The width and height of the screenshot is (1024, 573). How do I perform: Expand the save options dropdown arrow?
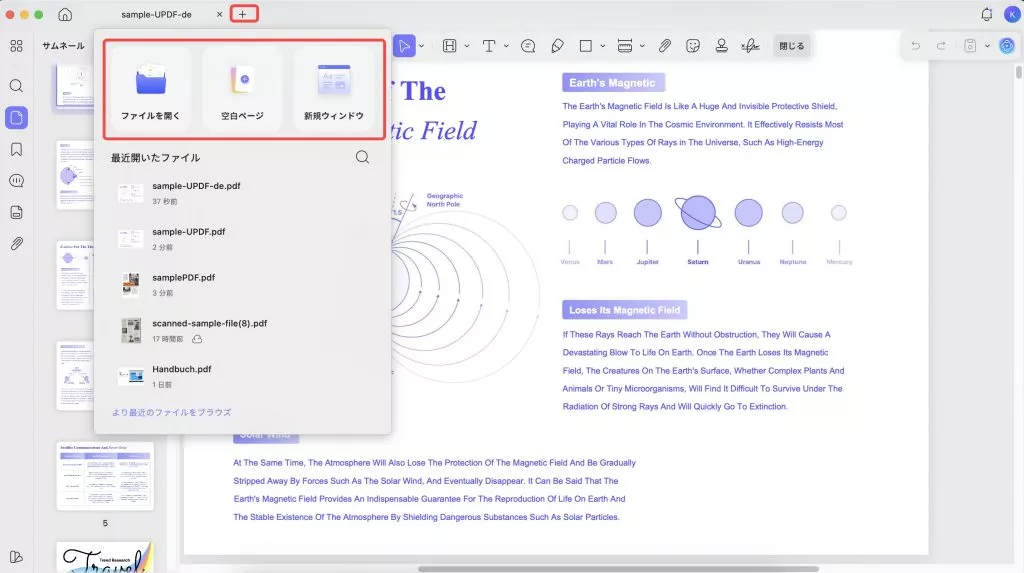click(x=987, y=46)
